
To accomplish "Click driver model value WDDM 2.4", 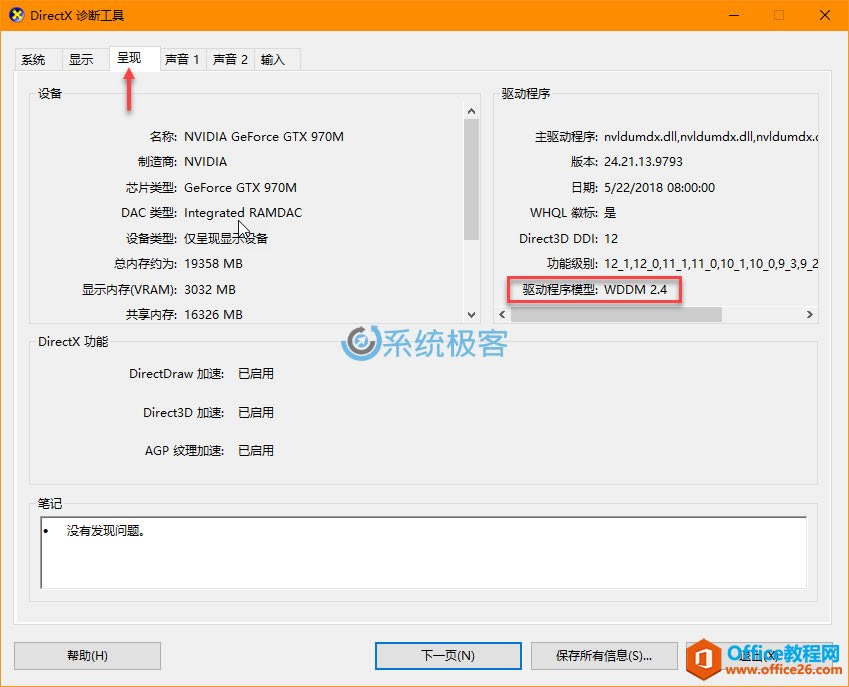I will point(636,290).
